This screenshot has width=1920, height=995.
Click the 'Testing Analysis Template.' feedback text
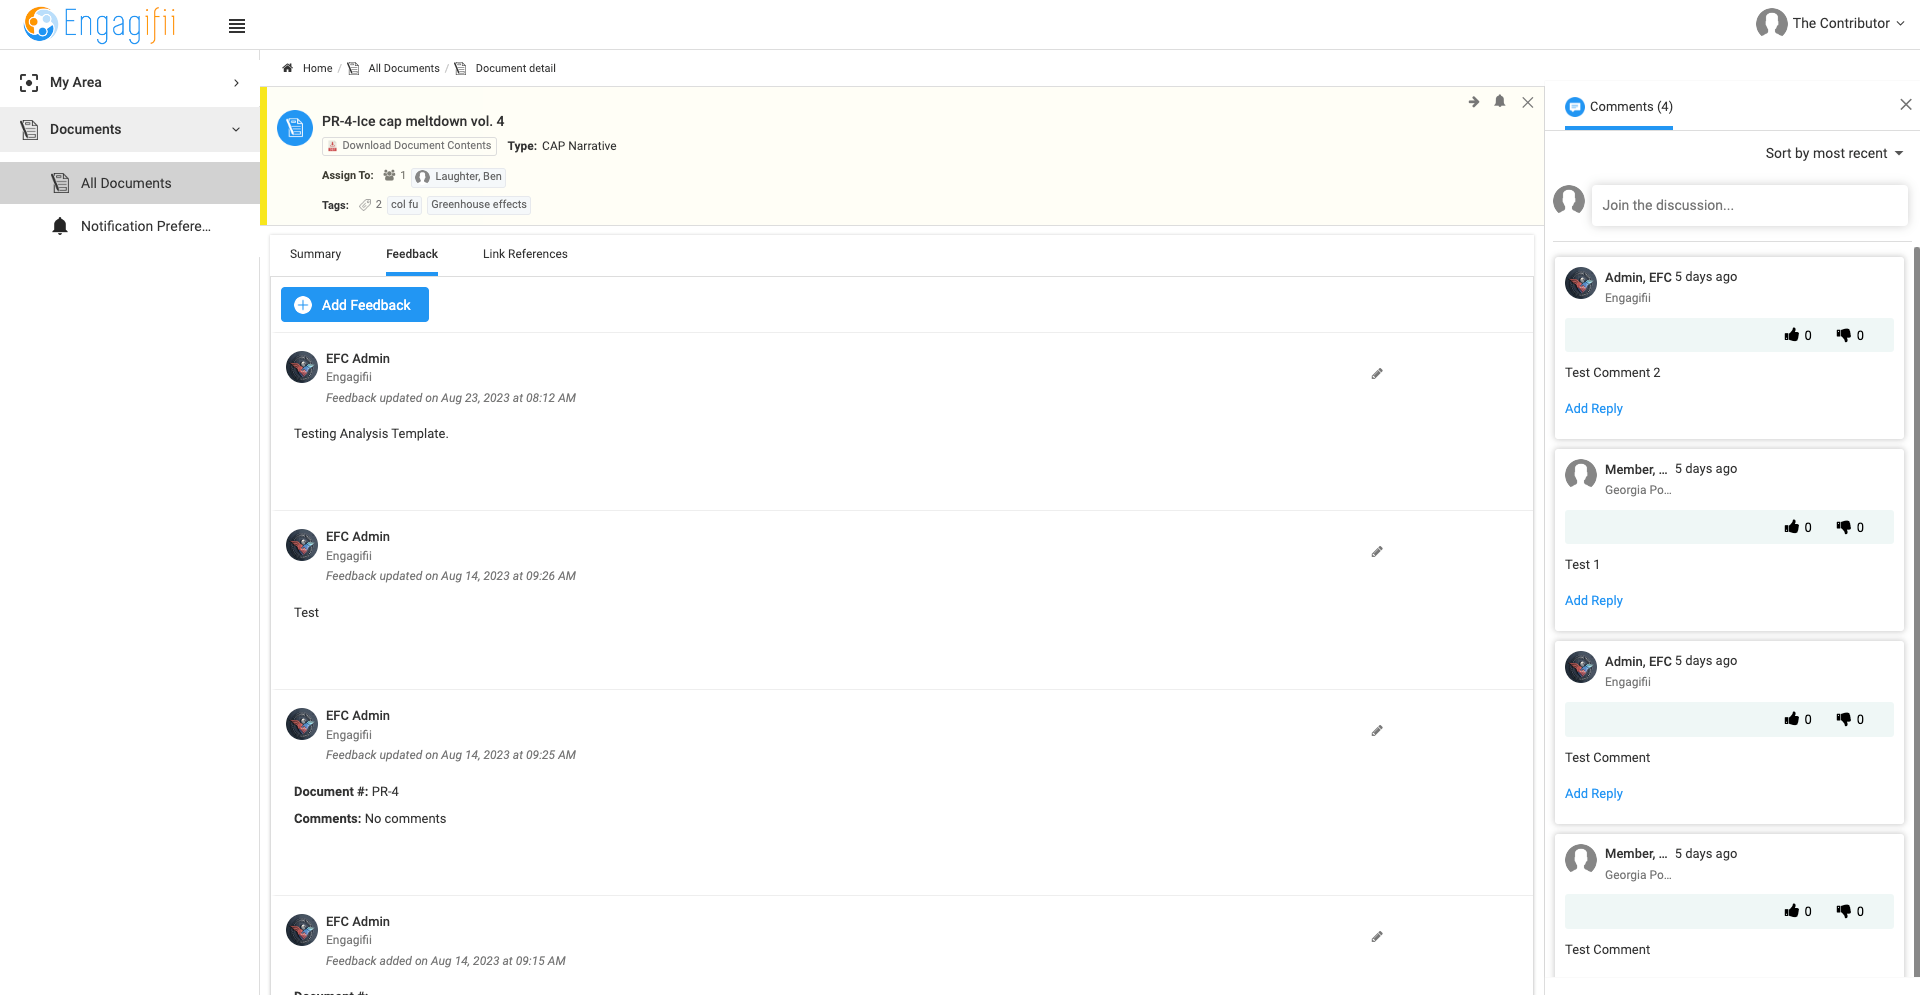371,434
